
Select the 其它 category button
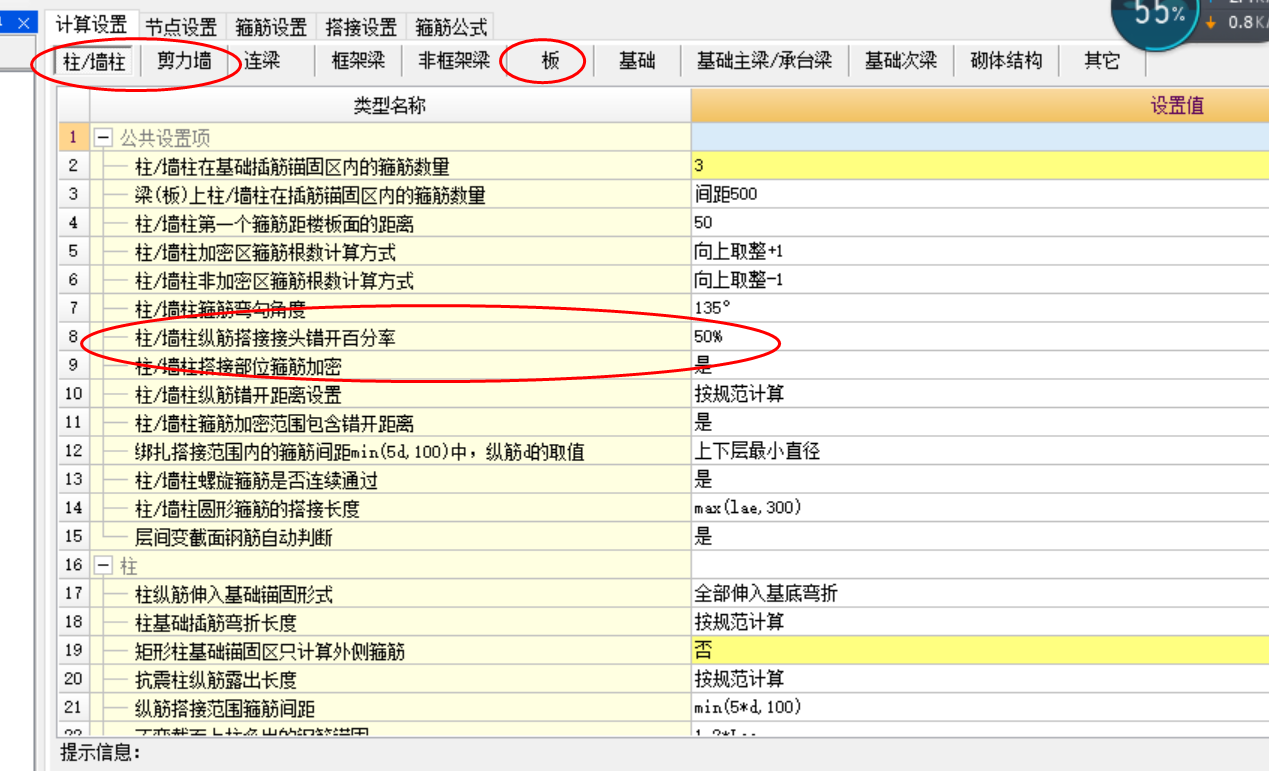[x=1102, y=61]
